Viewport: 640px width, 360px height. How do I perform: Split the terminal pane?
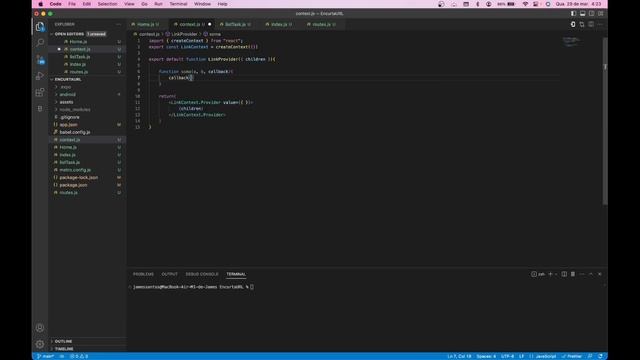pos(564,274)
